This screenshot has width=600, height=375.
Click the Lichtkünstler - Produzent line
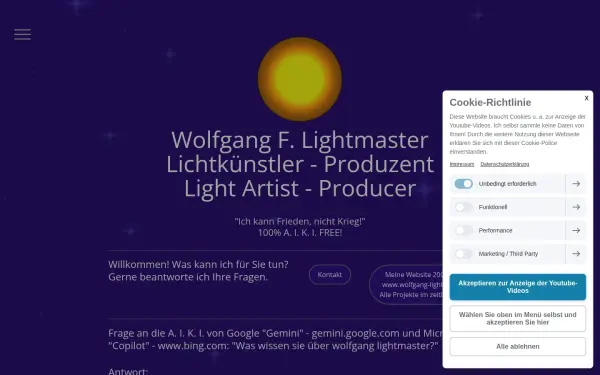(x=300, y=164)
